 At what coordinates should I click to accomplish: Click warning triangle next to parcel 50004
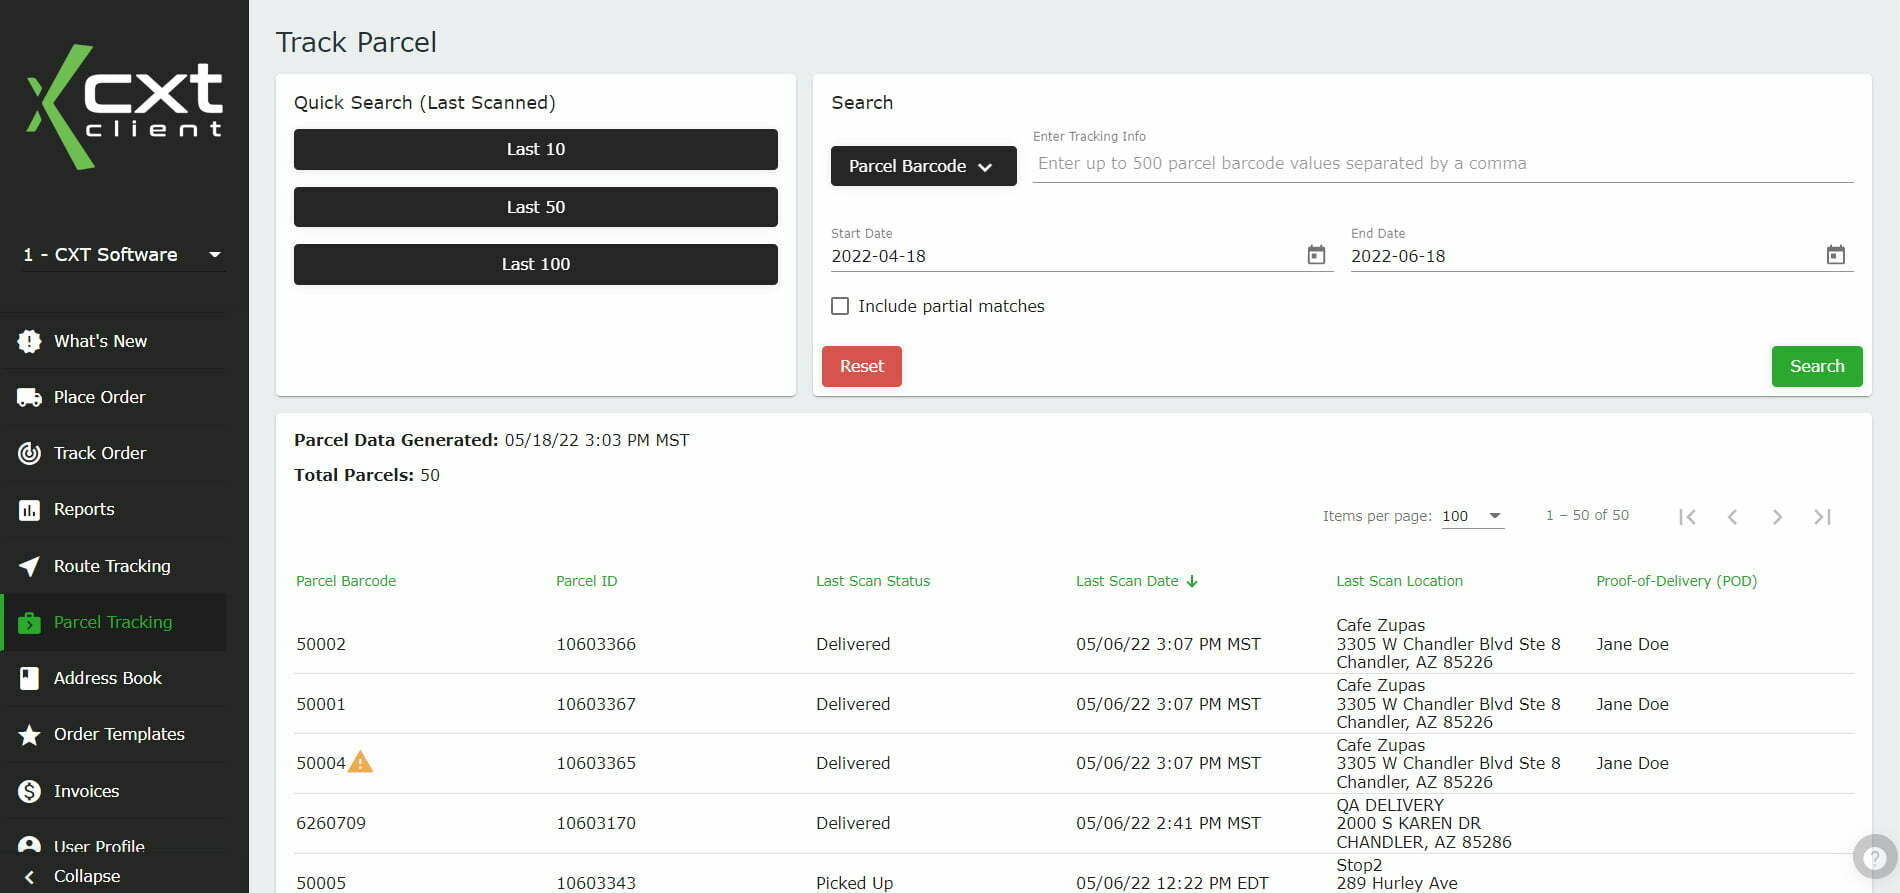click(x=360, y=762)
